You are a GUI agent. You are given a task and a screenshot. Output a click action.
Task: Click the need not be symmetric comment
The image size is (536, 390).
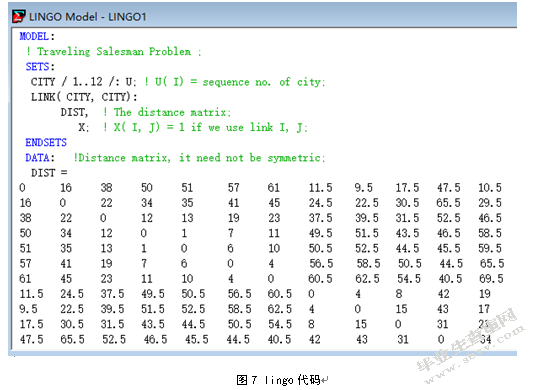(199, 158)
